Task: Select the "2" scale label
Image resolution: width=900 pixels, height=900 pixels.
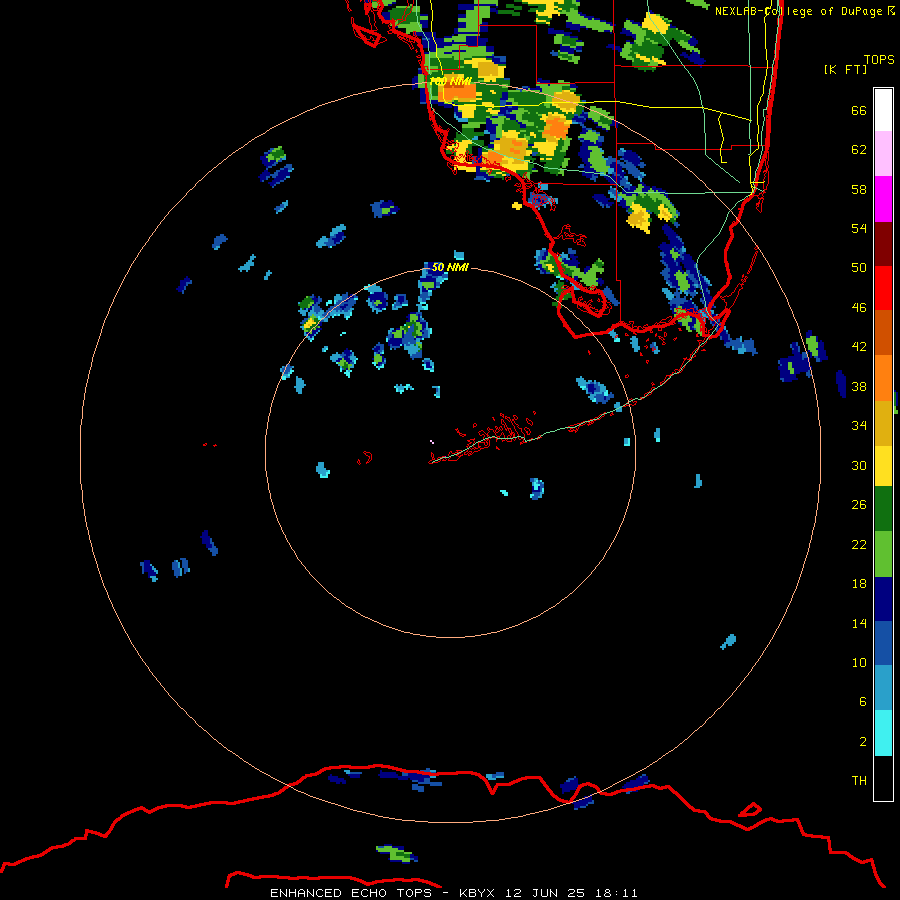Action: (863, 742)
